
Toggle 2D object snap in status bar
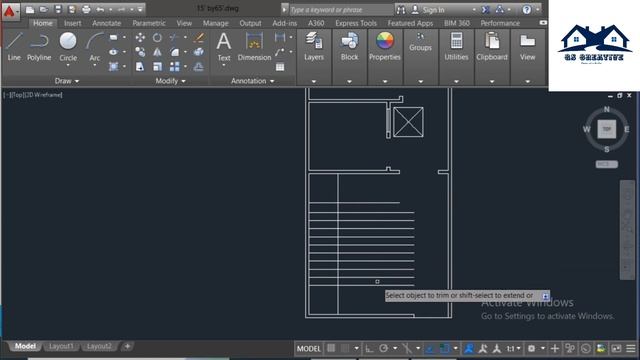click(444, 348)
